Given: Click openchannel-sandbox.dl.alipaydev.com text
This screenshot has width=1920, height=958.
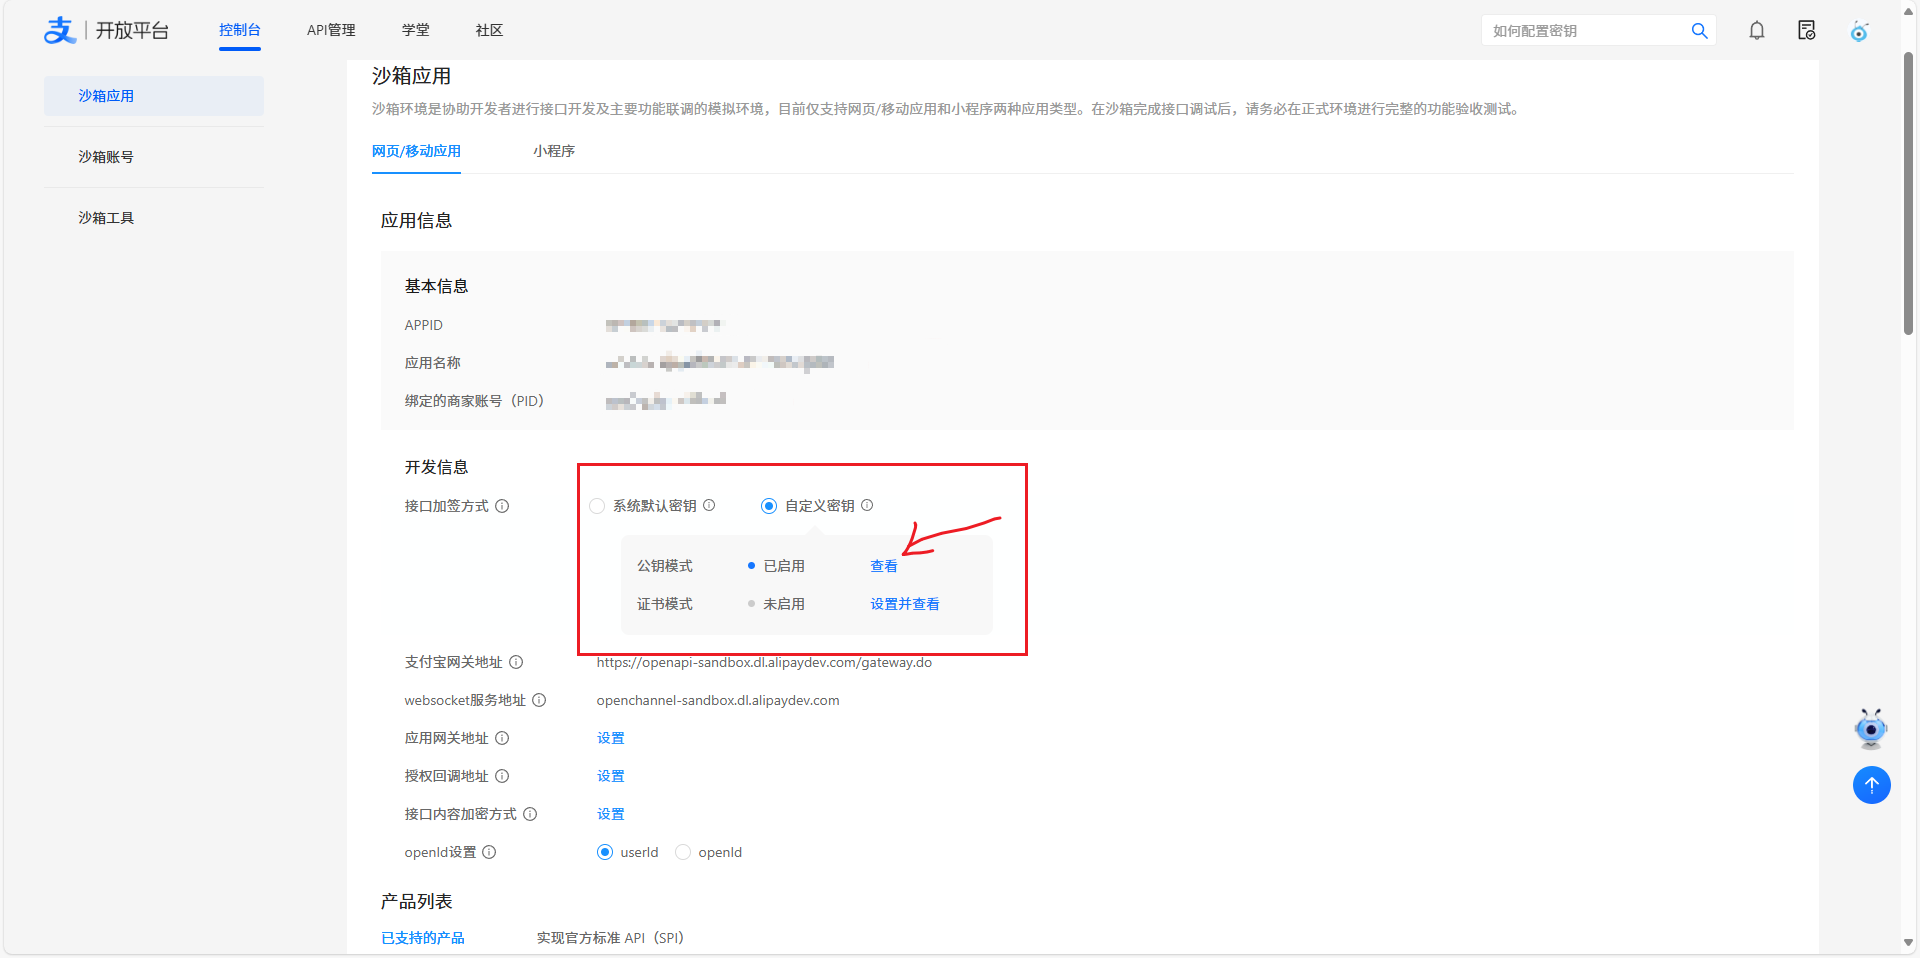Looking at the screenshot, I should 718,700.
